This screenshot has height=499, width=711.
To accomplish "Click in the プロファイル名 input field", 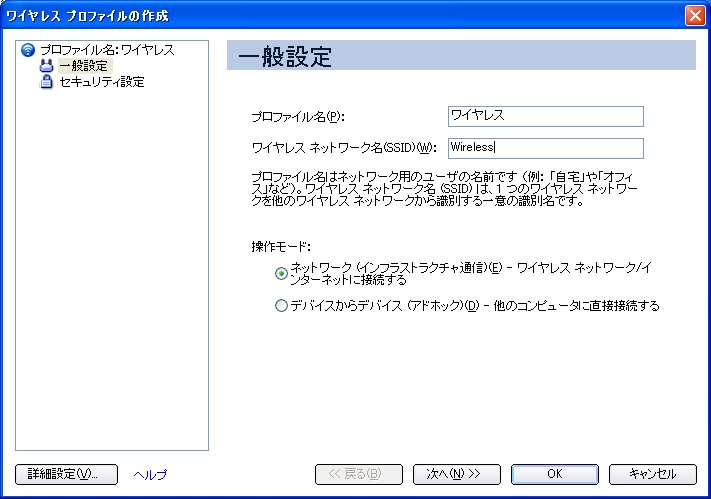I will point(545,117).
